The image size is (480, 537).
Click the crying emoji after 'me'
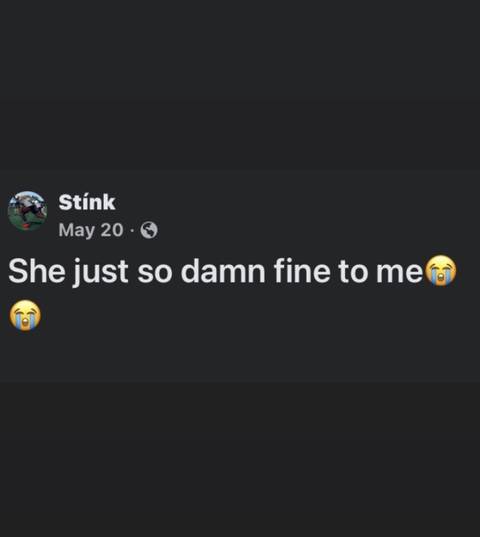[x=441, y=271]
